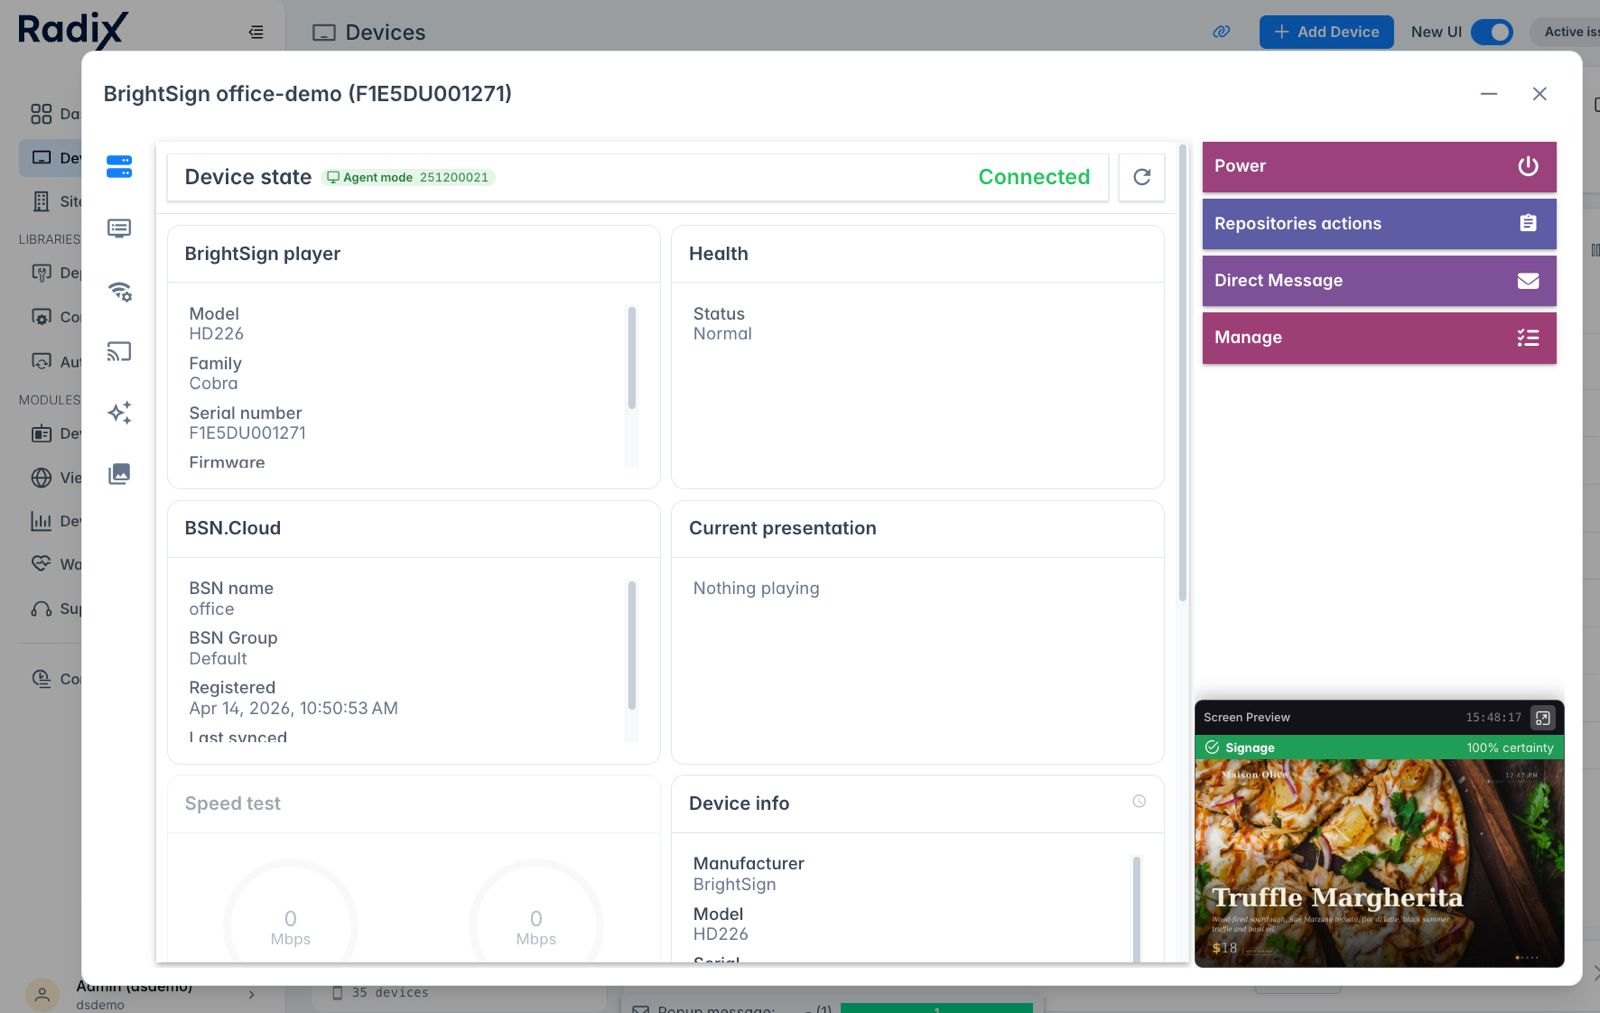The width and height of the screenshot is (1600, 1013).
Task: Expand the Screen Preview to fullscreen
Action: pyautogui.click(x=1543, y=718)
